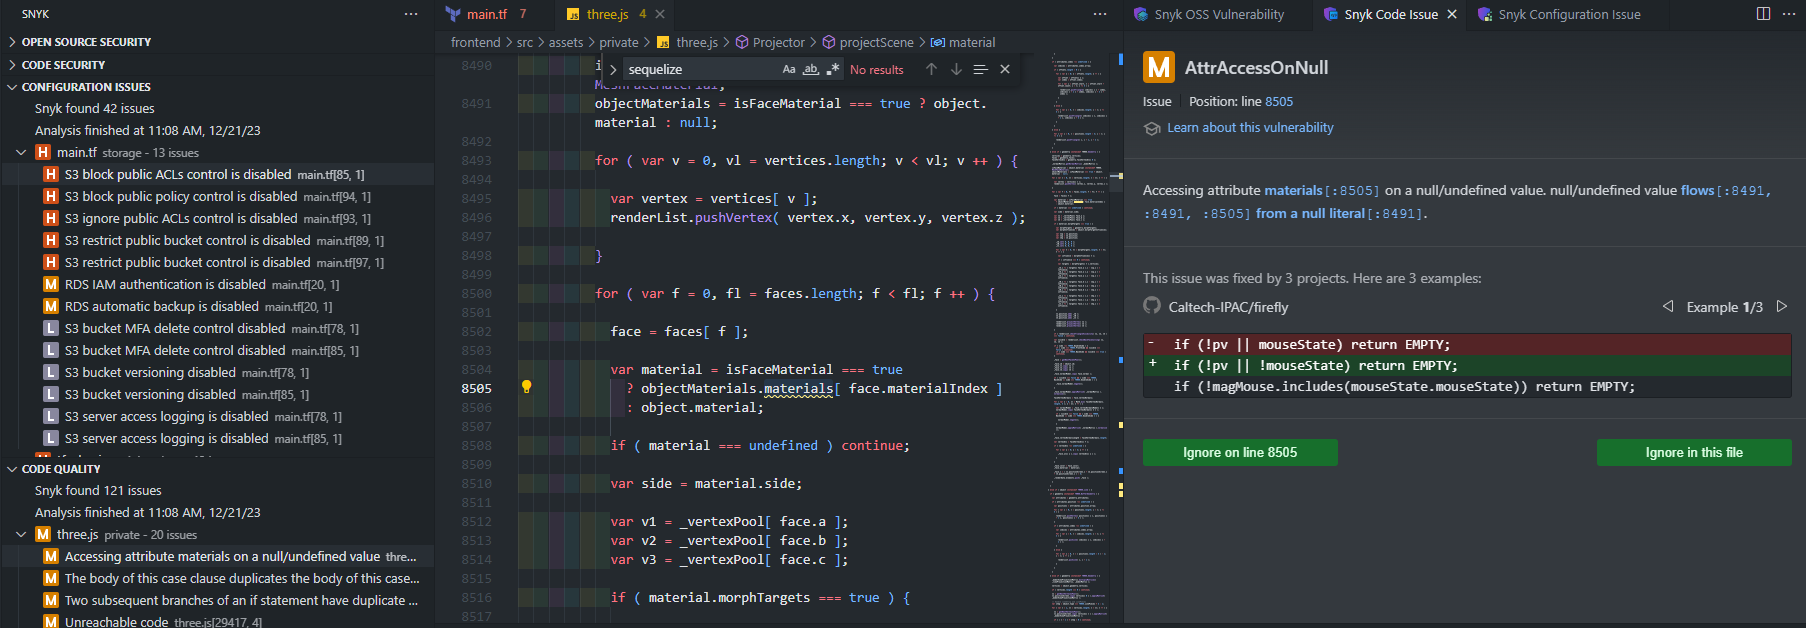The image size is (1806, 628).
Task: Open Snyk panel more actions menu
Action: (411, 14)
